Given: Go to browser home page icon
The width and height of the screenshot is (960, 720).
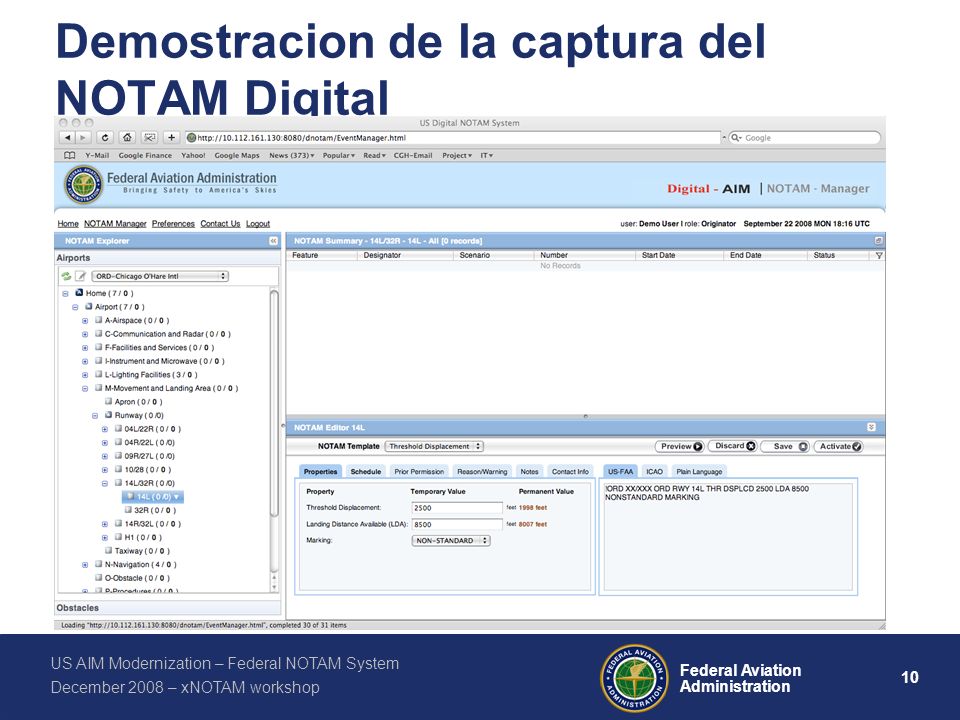Looking at the screenshot, I should click(127, 138).
